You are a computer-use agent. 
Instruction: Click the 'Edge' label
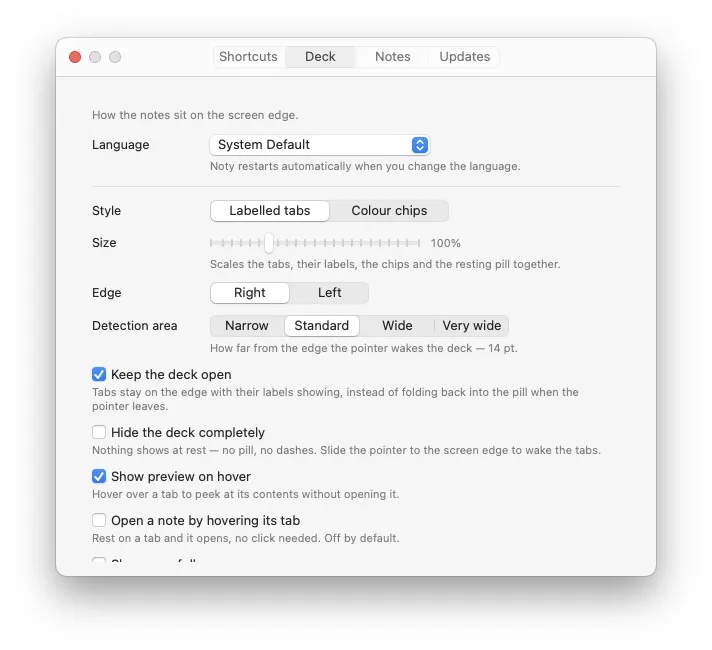tap(107, 293)
